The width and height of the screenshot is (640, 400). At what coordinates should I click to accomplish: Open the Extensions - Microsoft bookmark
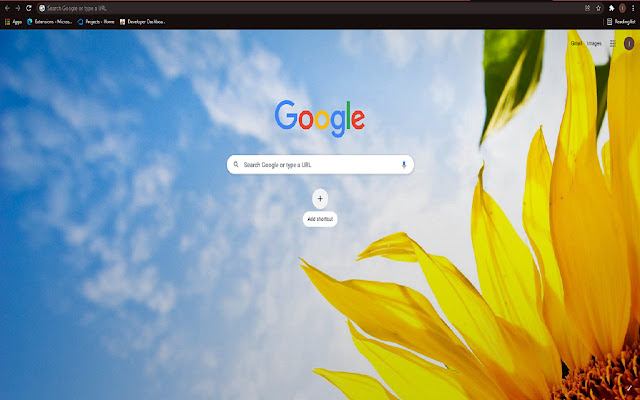point(49,22)
